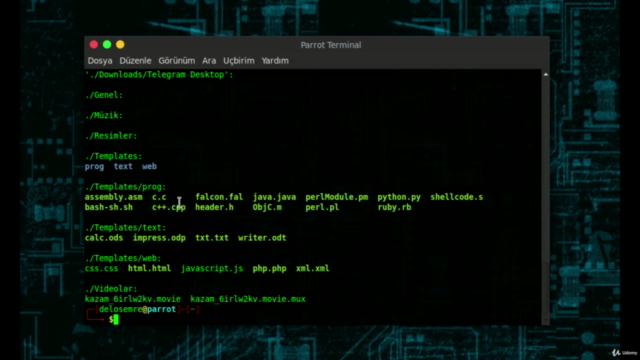Open the Düzenle menu
This screenshot has width=640, height=360.
pyautogui.click(x=136, y=61)
